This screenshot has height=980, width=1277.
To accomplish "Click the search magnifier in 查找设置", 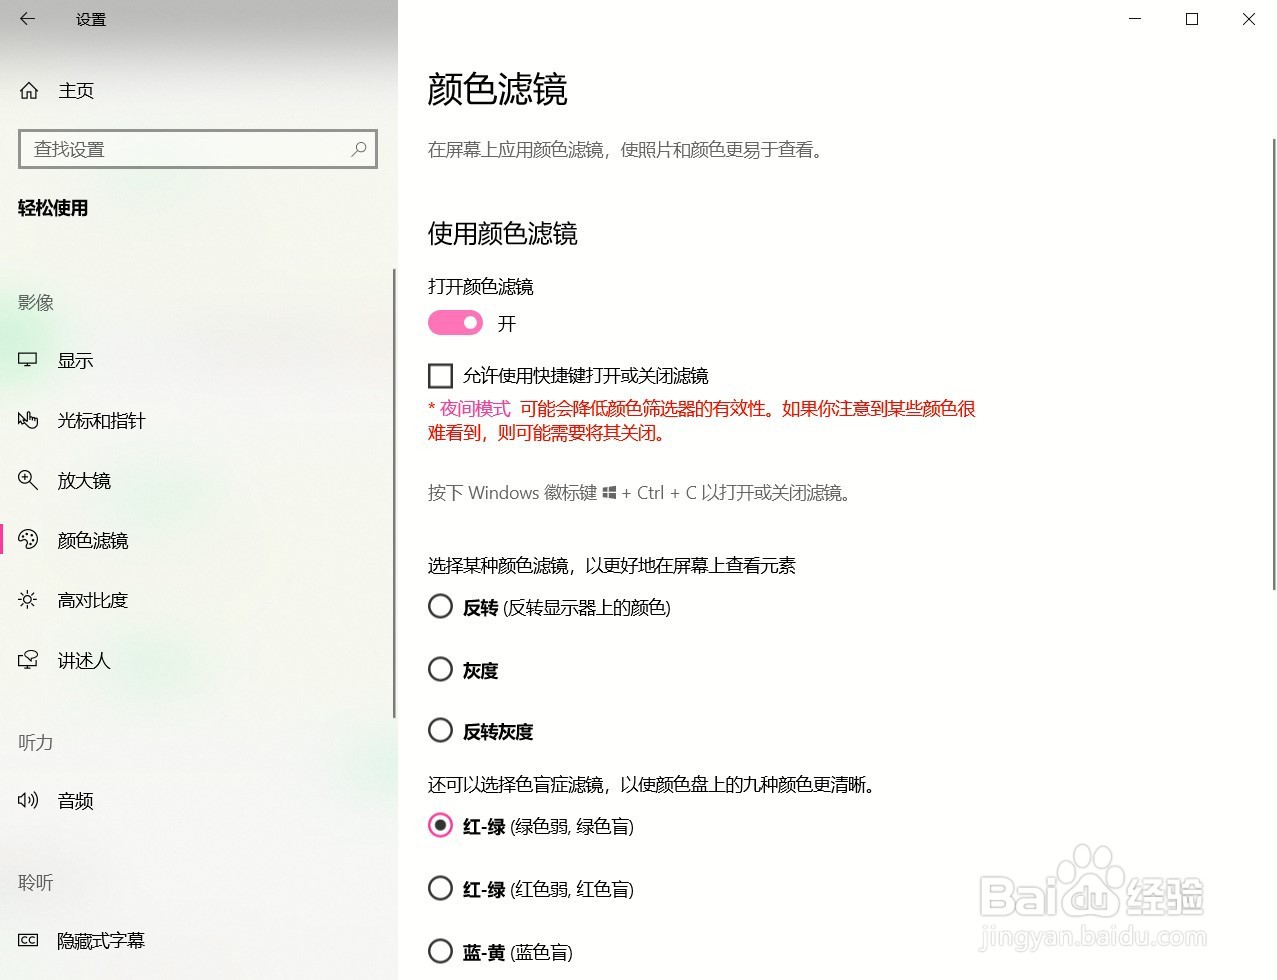I will coord(359,148).
